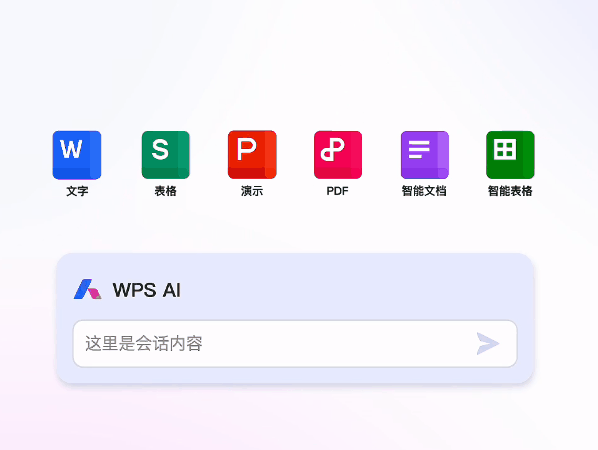
Task: Click the 智能文档 label text
Action: point(424,191)
